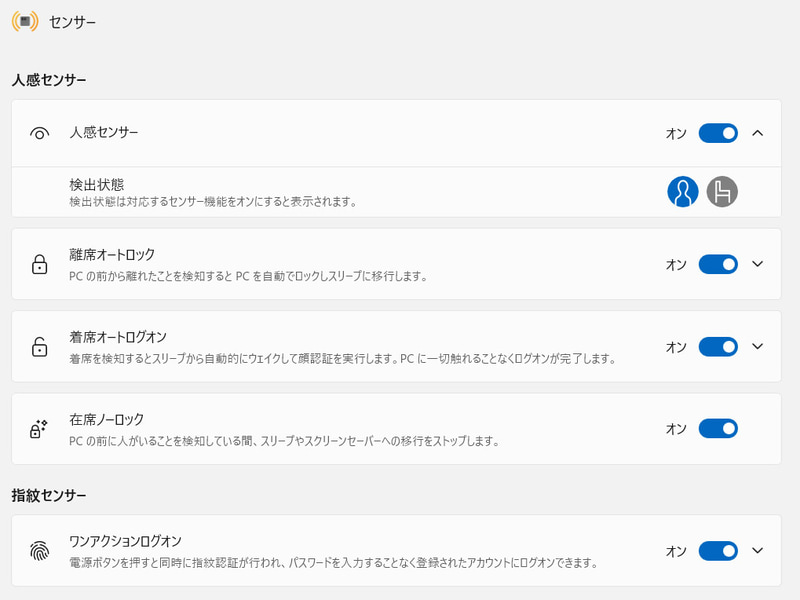
Task: Expand the ワンアクションログオン options chevron
Action: coord(757,551)
